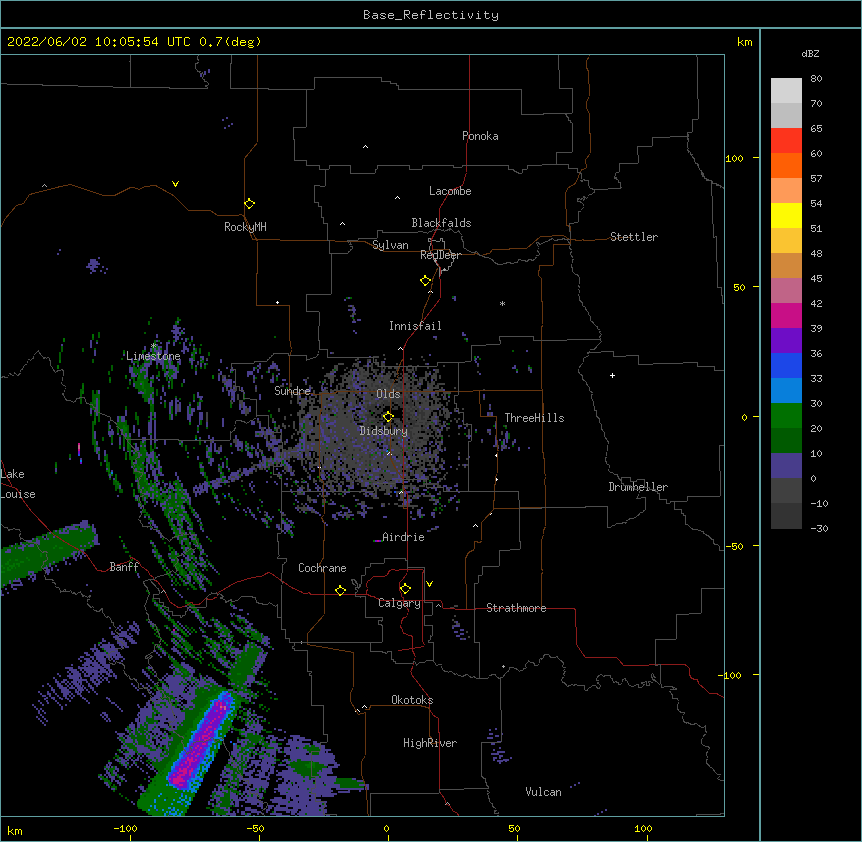
Task: Click the Lacombe label
Action: point(450,191)
